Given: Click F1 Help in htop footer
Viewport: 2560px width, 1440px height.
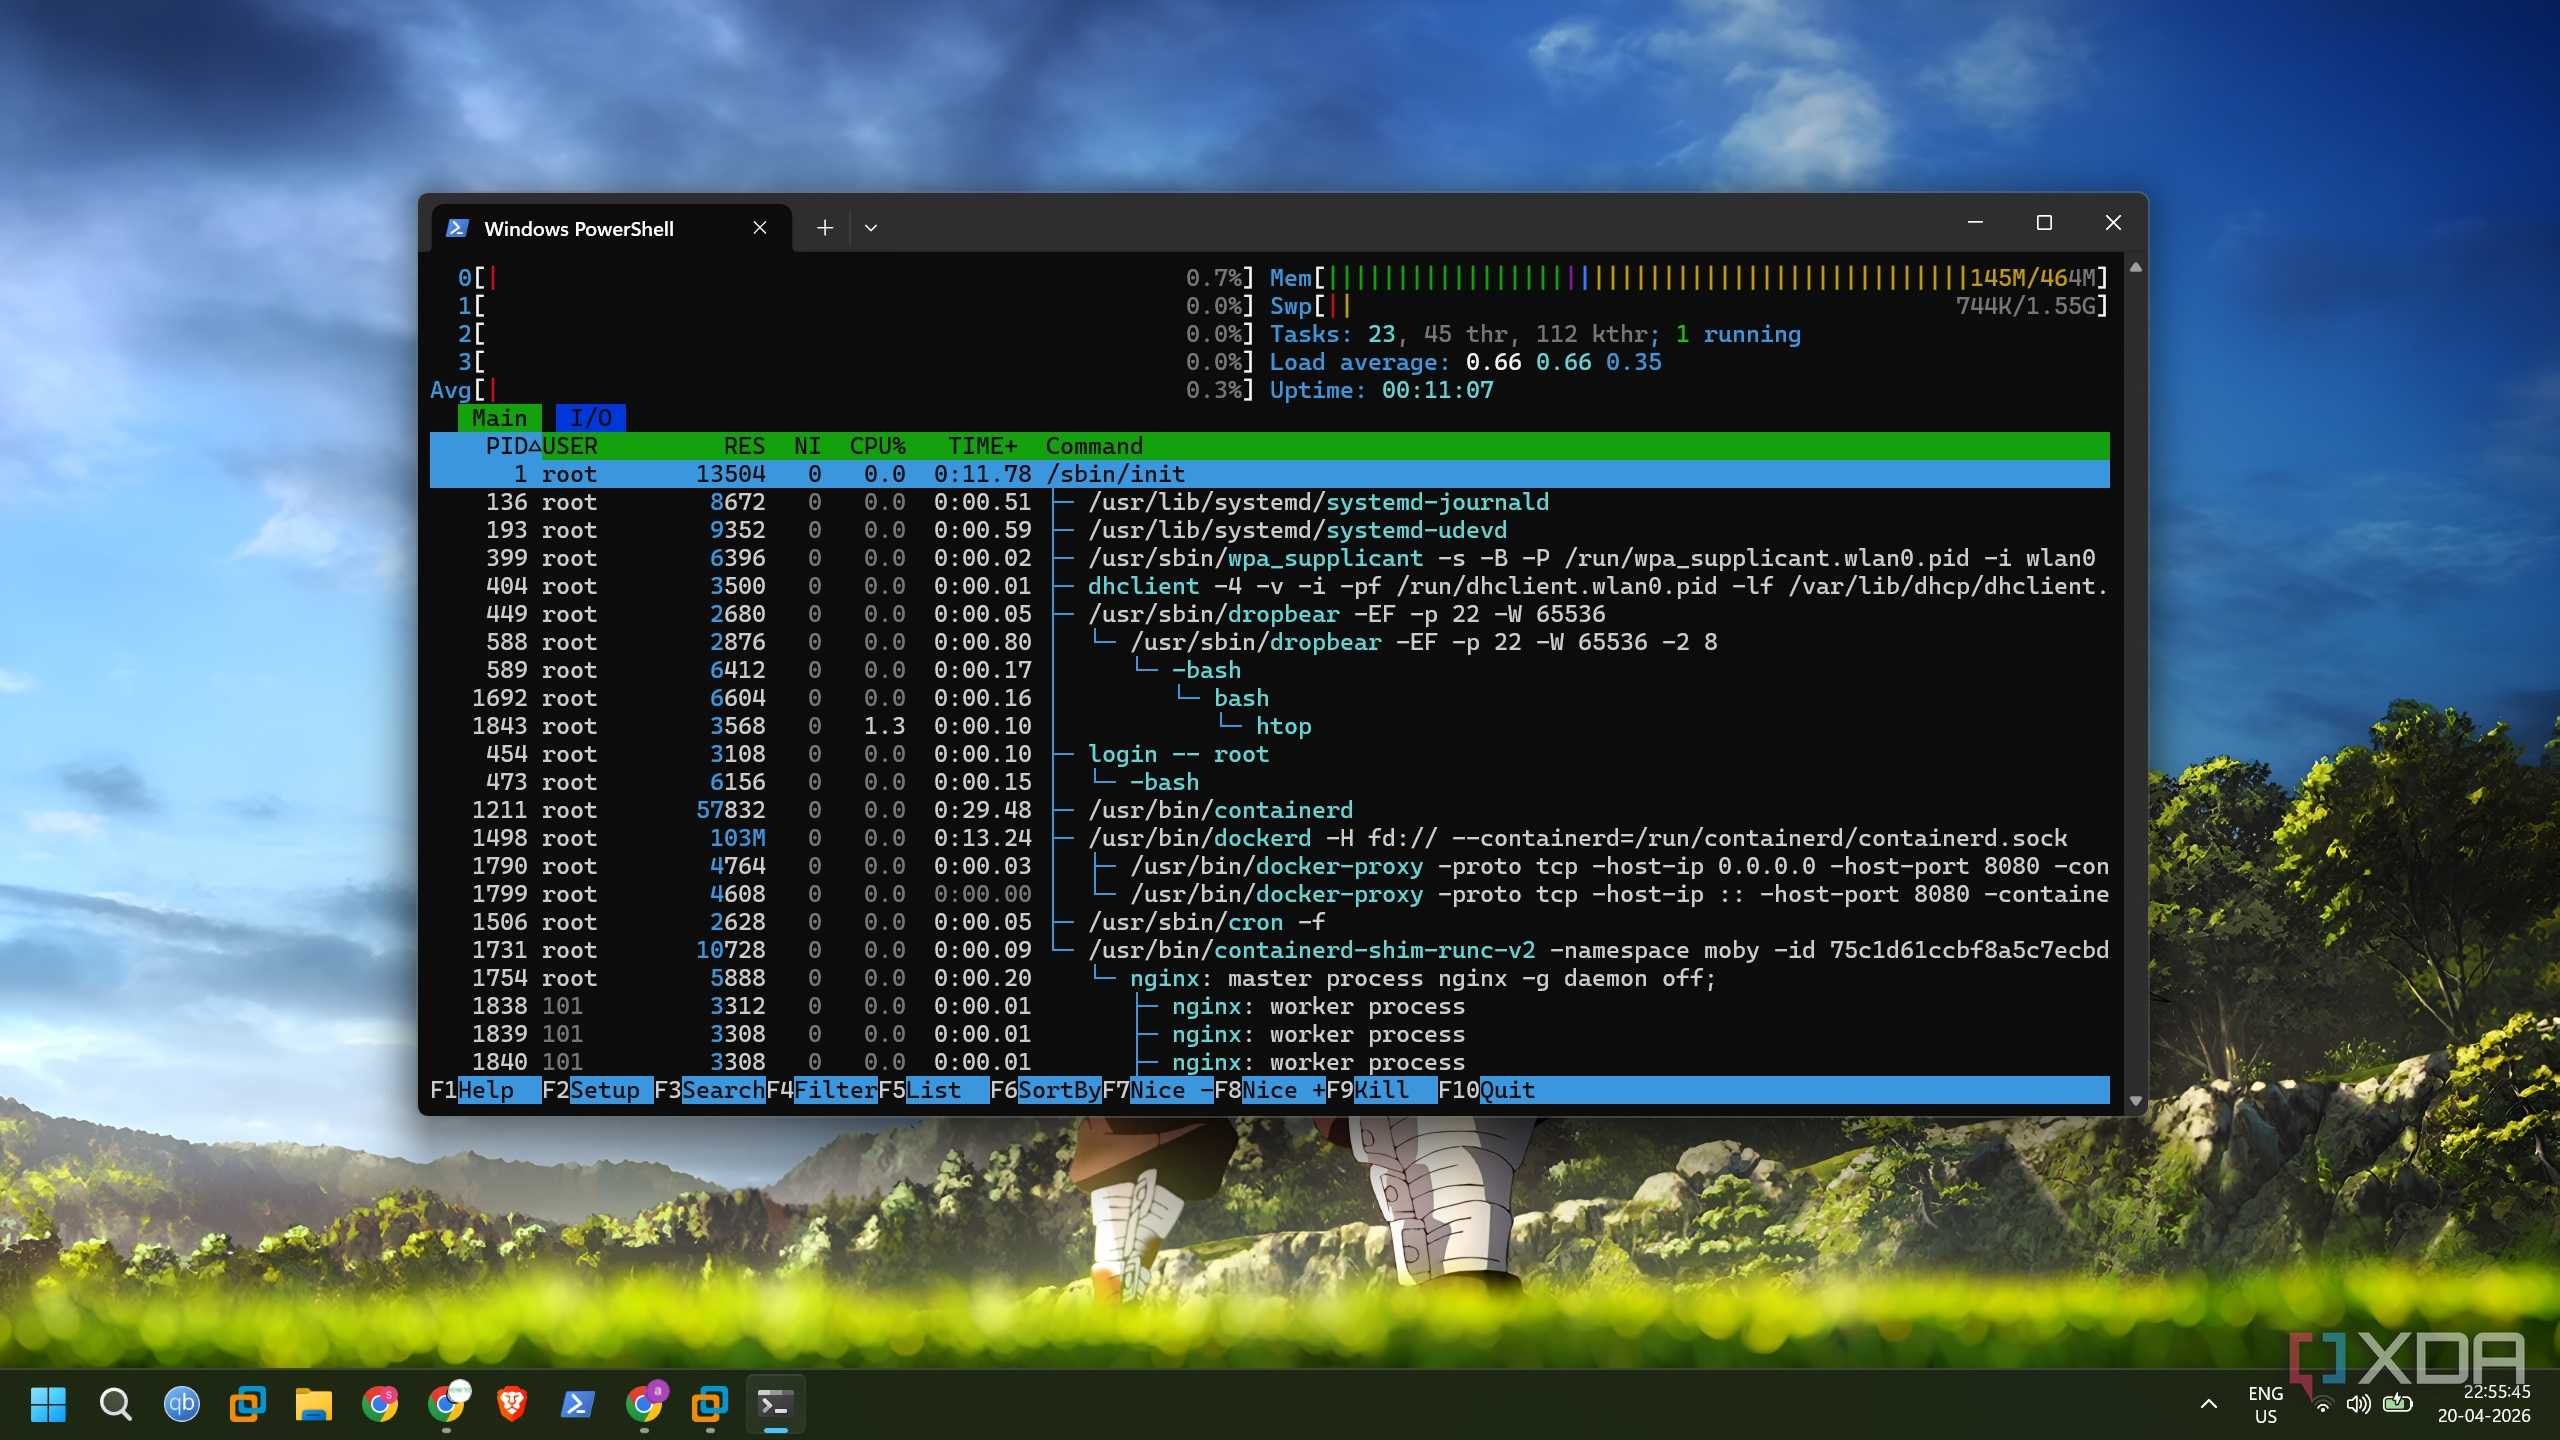Looking at the screenshot, I should tap(485, 1090).
